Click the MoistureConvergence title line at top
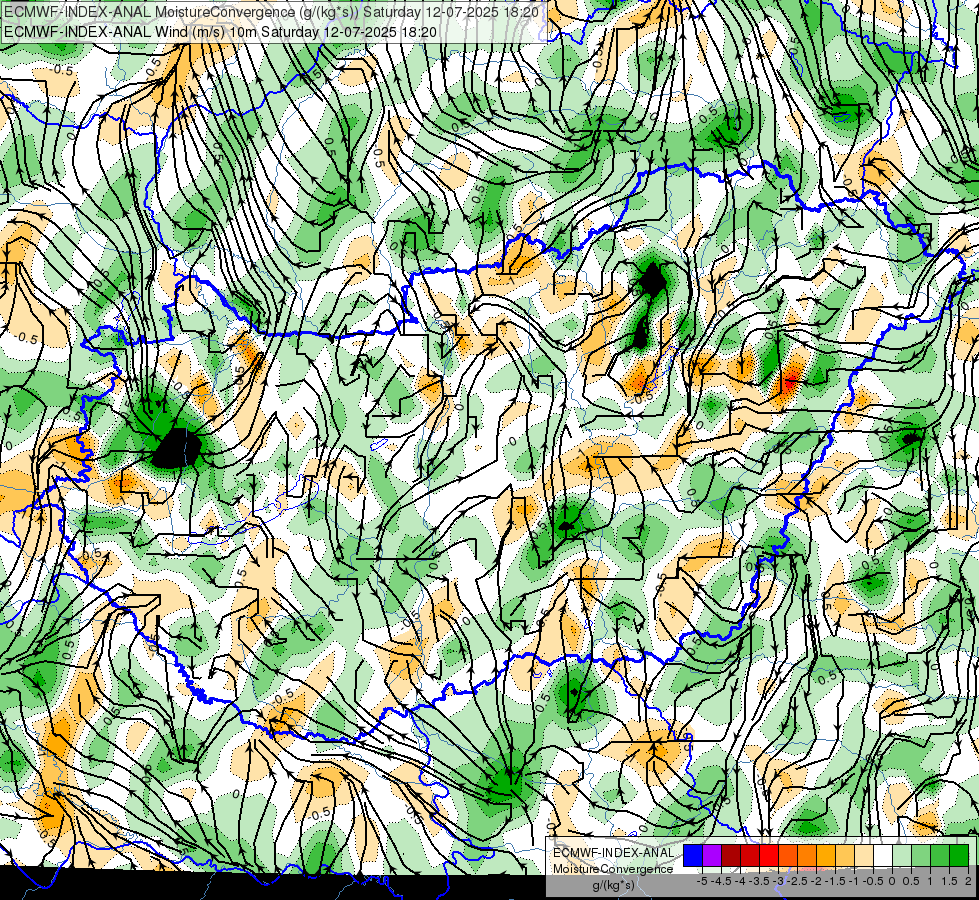This screenshot has width=979, height=900. (x=274, y=12)
